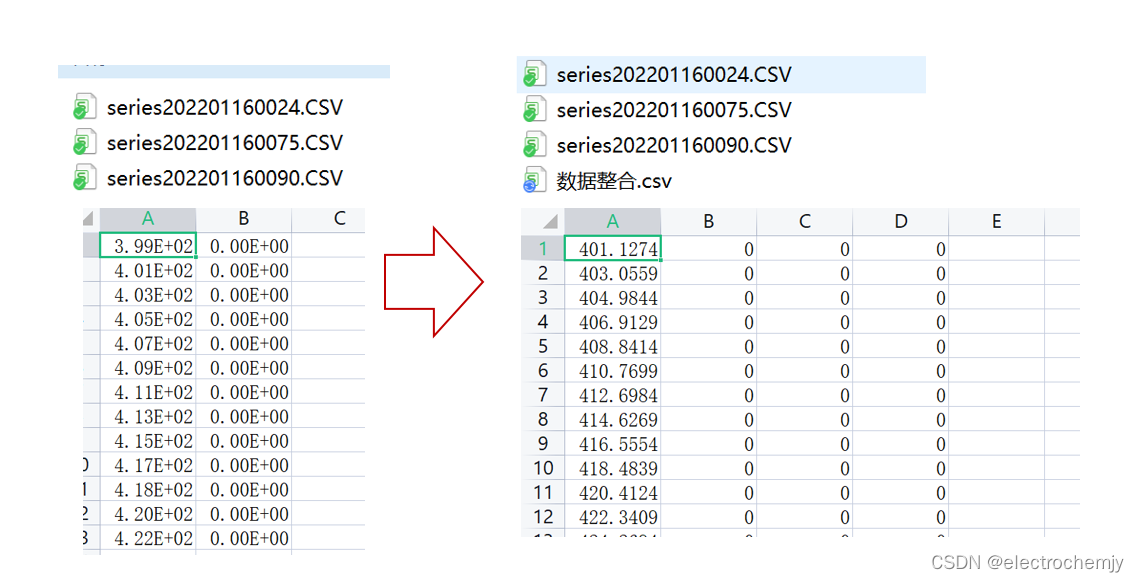Select row 7 header in right sheet
Screen dimensions: 1139x582
click(x=543, y=395)
